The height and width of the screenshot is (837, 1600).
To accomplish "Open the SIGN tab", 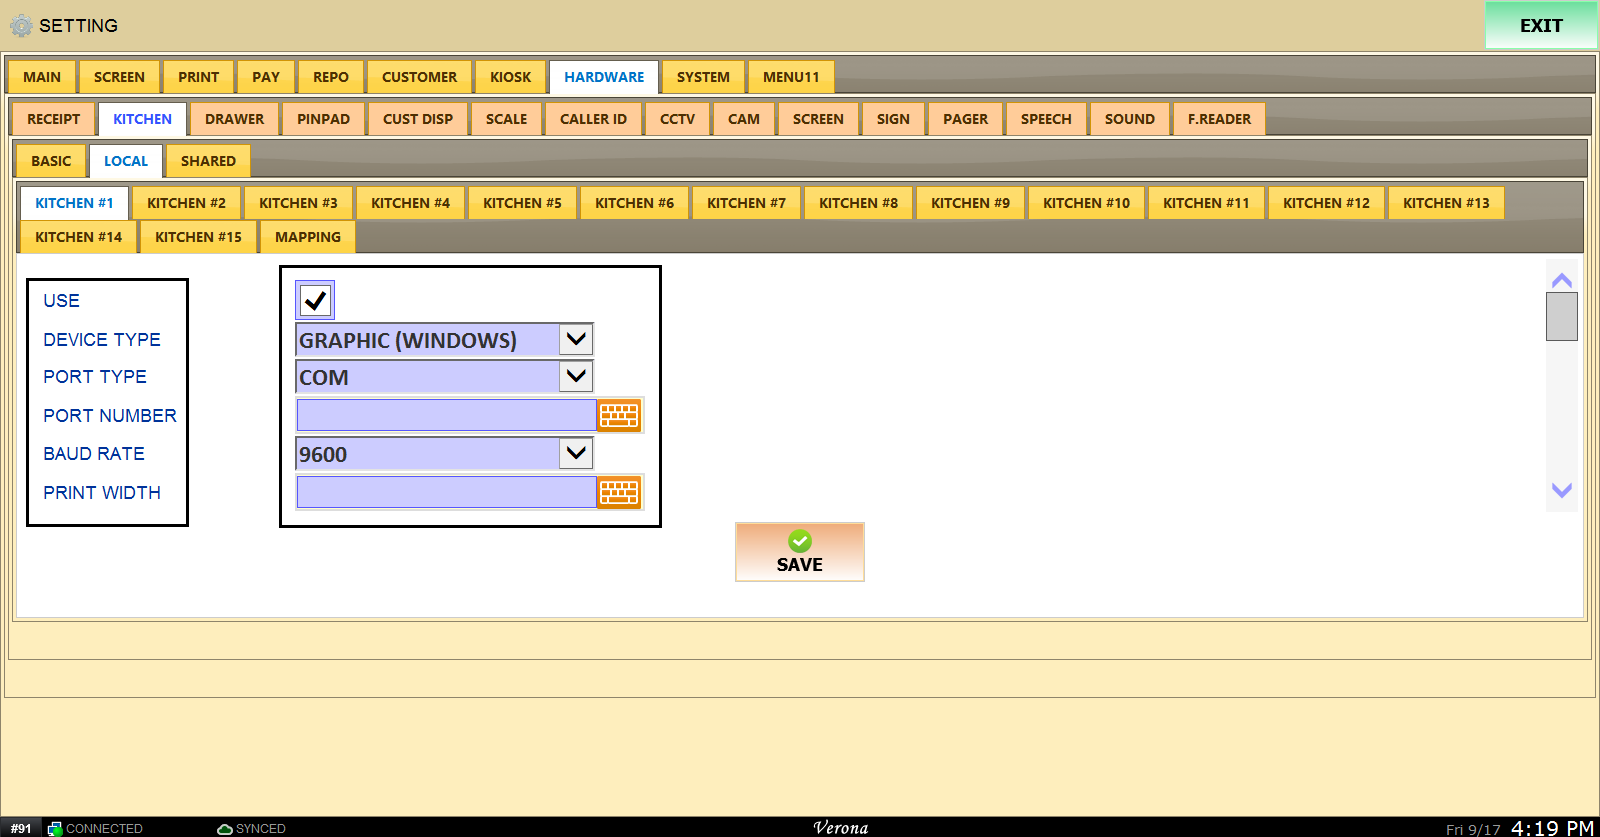I will [893, 119].
